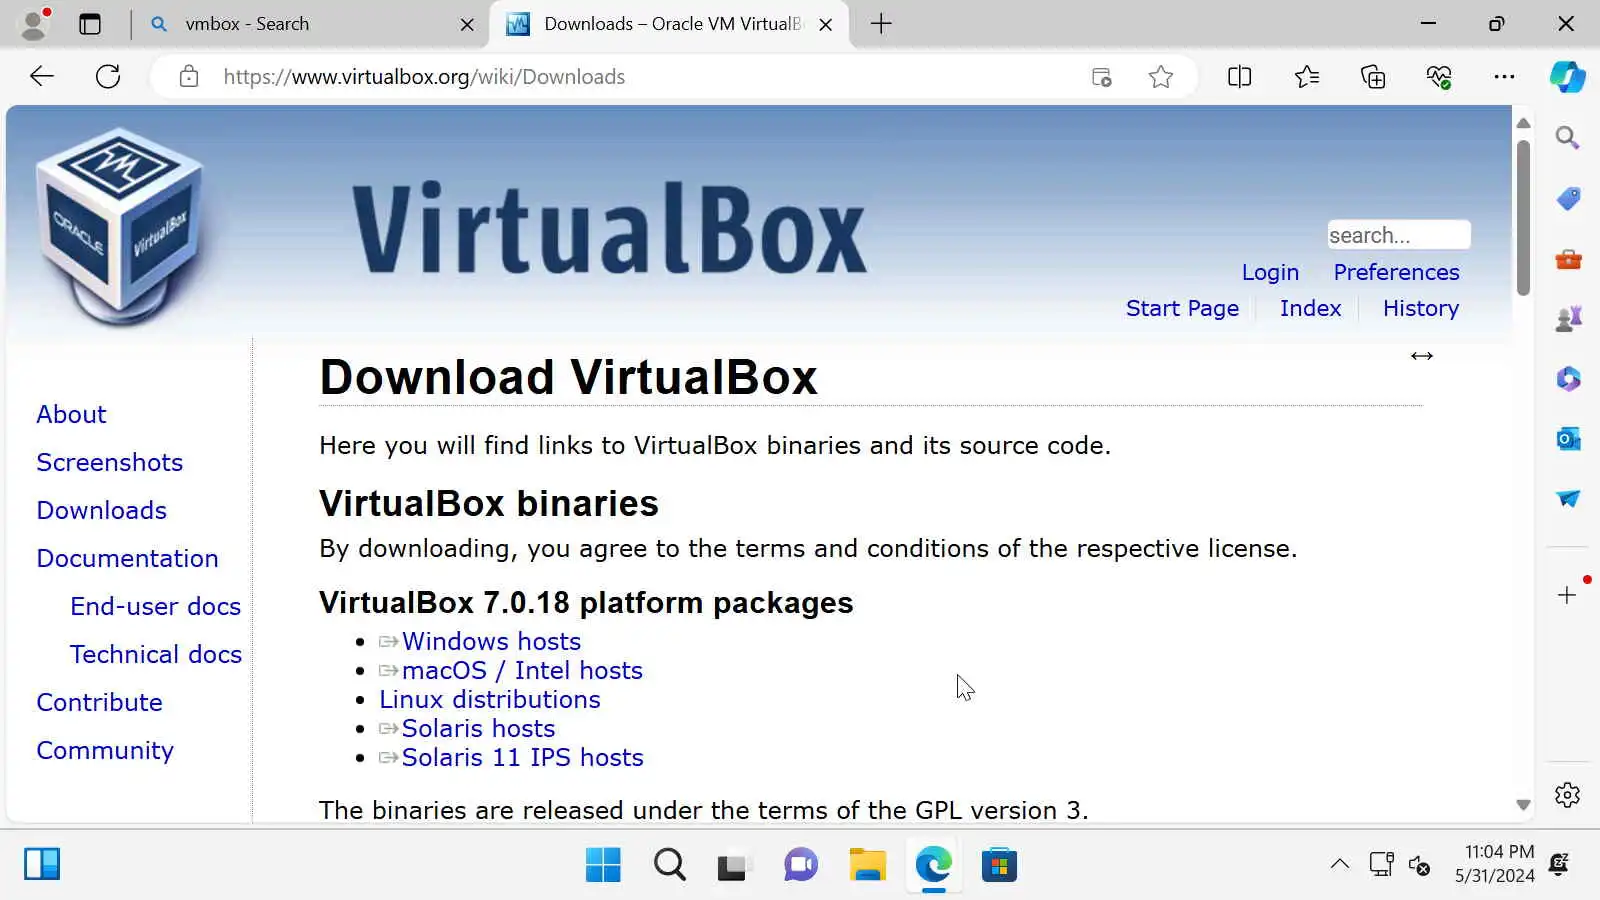This screenshot has width=1600, height=900.
Task: Open Documentation in the left navigation
Action: coord(127,558)
